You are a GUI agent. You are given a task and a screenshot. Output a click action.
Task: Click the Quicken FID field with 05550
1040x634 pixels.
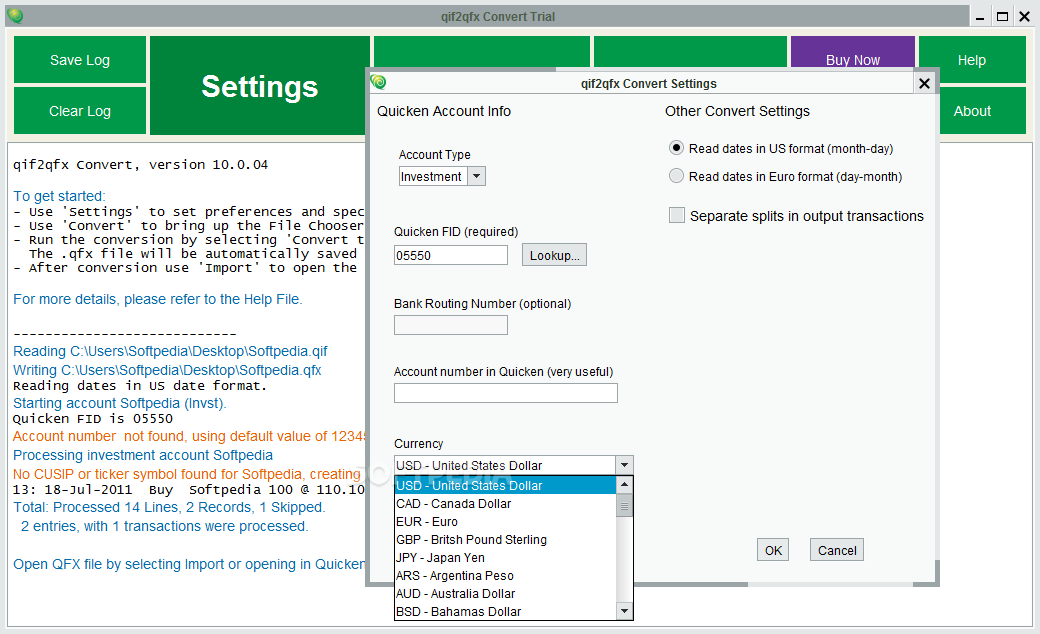[451, 255]
